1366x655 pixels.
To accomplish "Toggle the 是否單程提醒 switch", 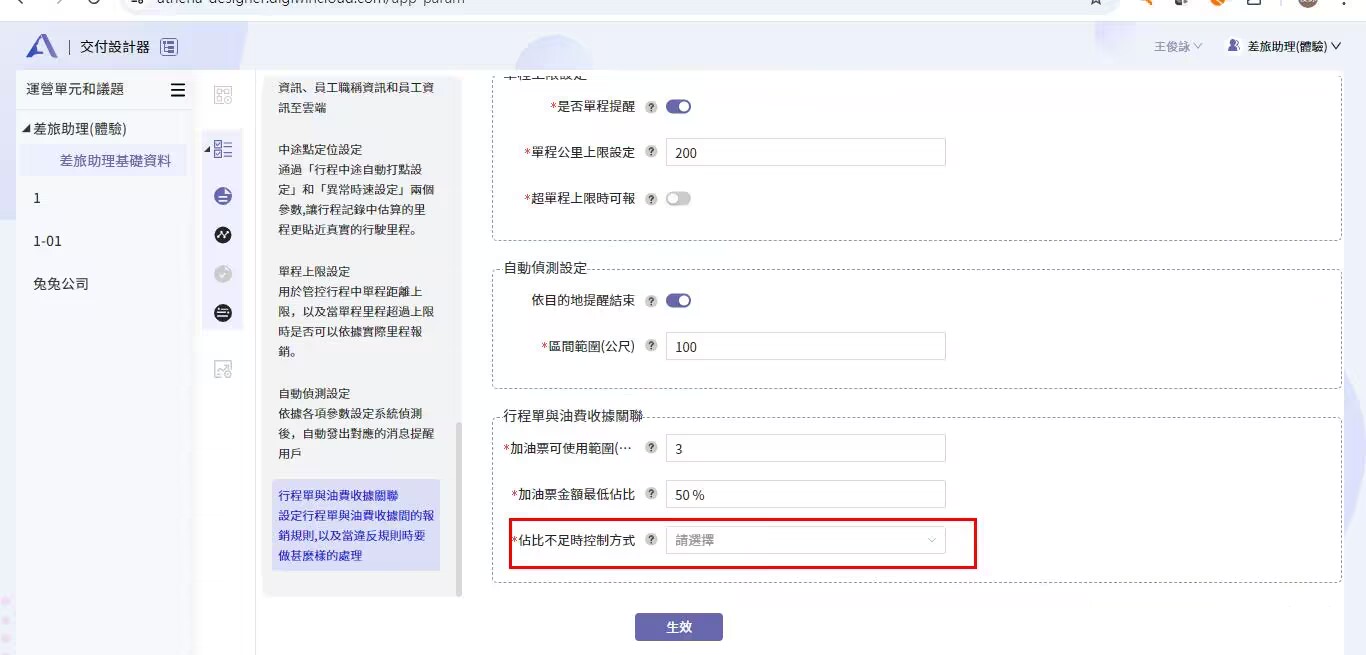I will 678,107.
